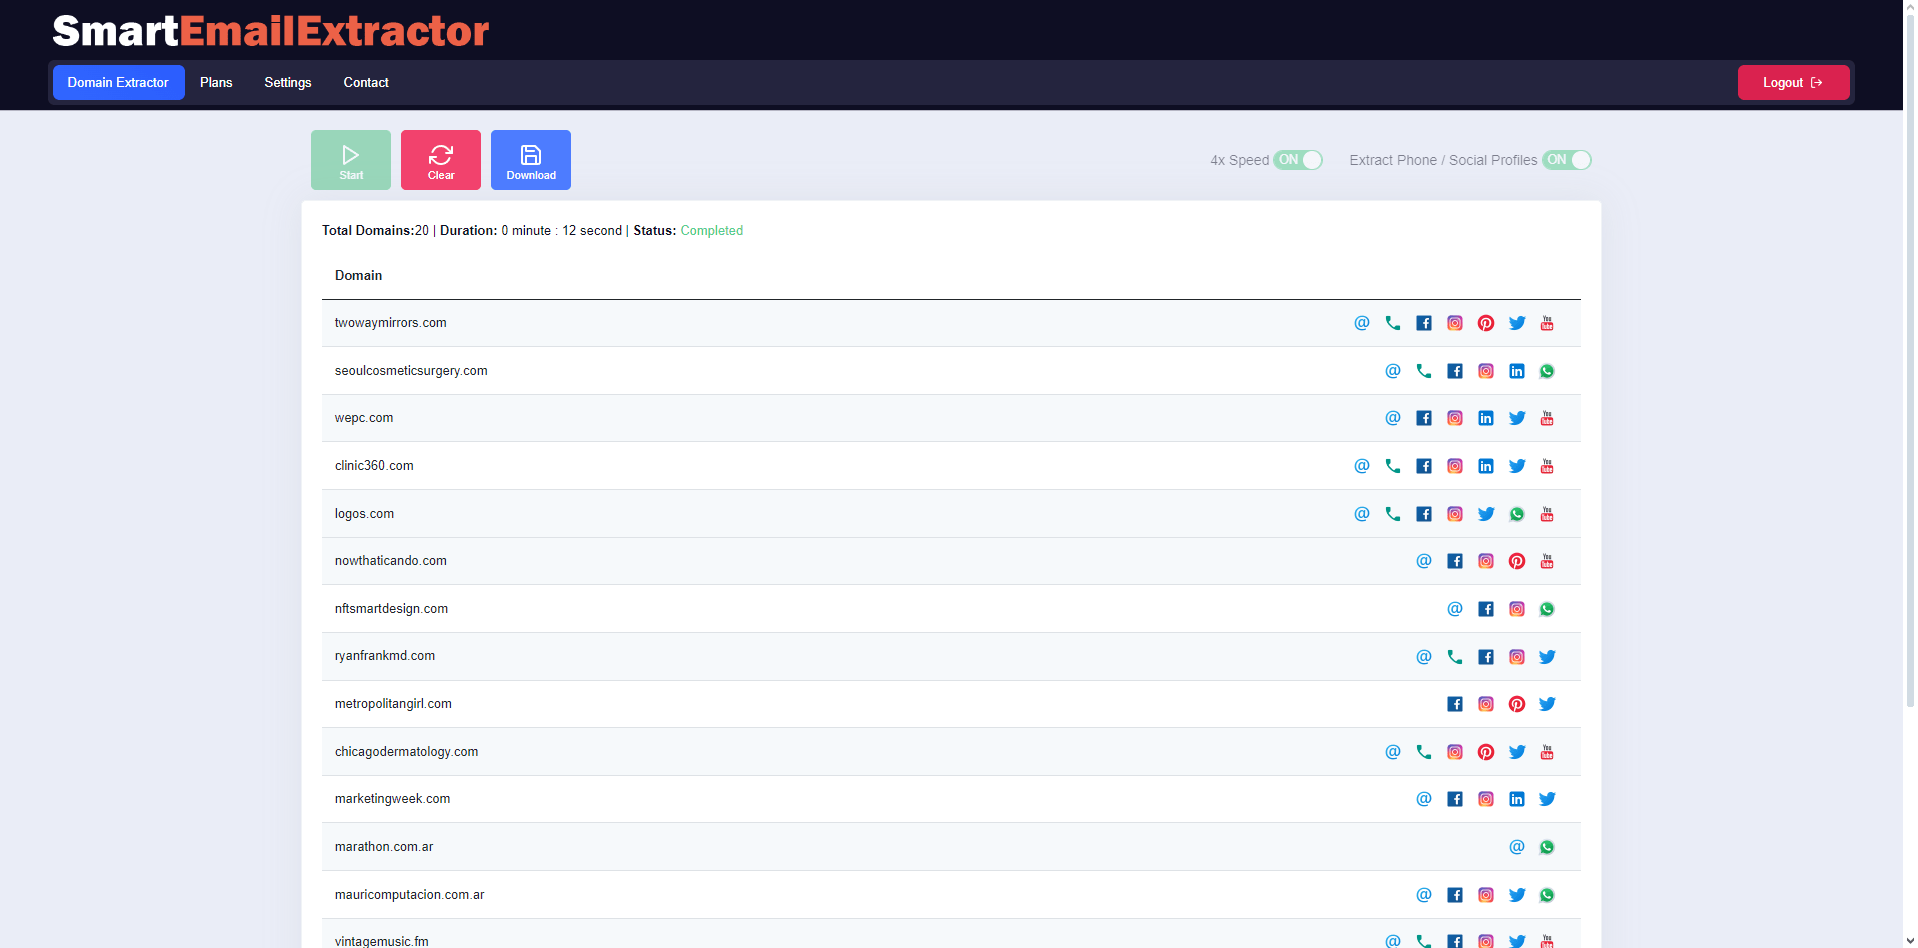
Task: Click the Start button
Action: (351, 160)
